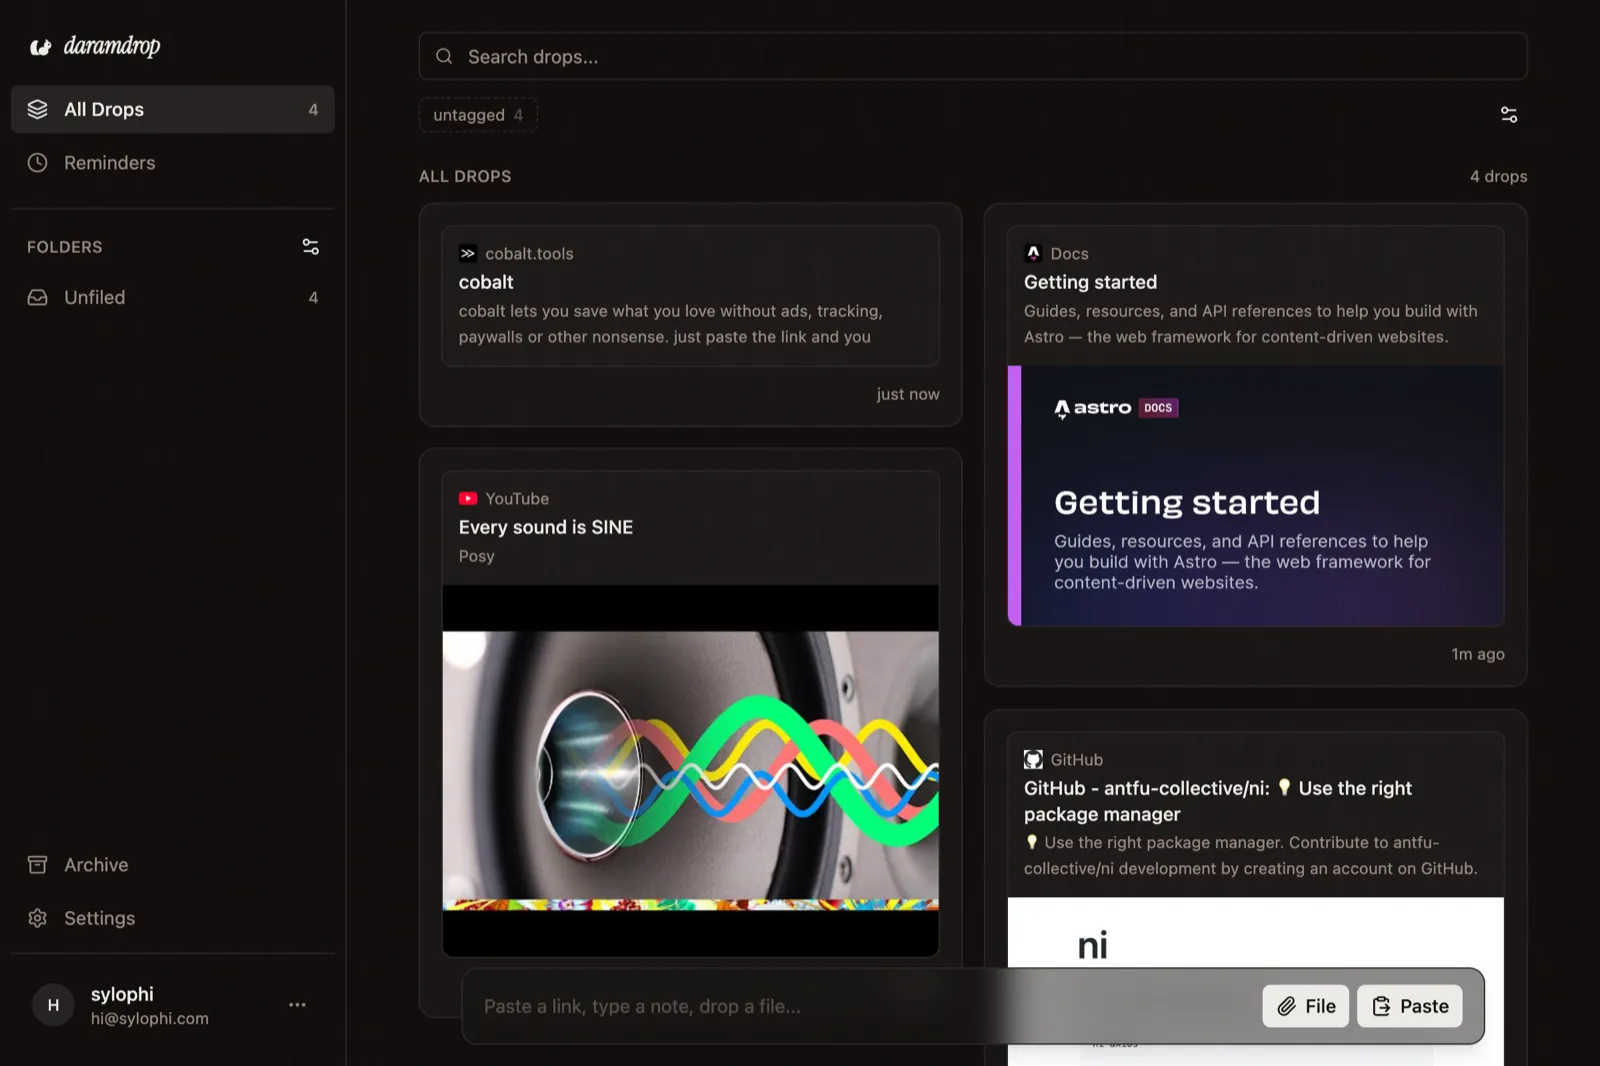Click GitHub drop description text
The width and height of the screenshot is (1600, 1066).
pos(1250,855)
